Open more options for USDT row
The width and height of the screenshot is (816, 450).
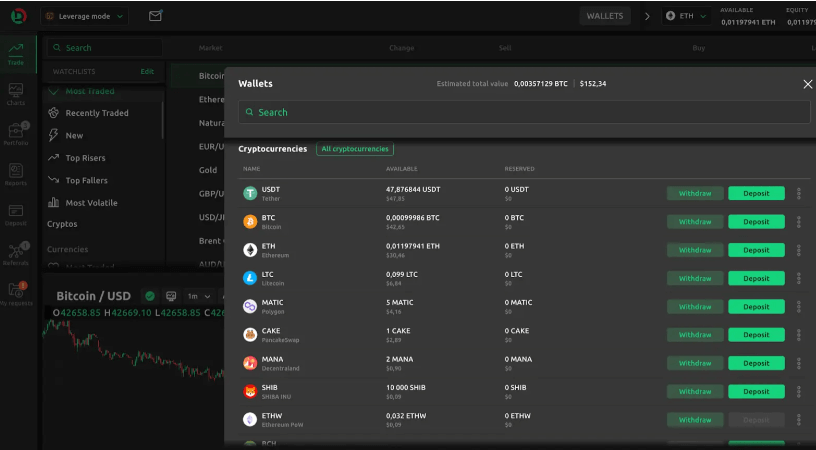798,194
